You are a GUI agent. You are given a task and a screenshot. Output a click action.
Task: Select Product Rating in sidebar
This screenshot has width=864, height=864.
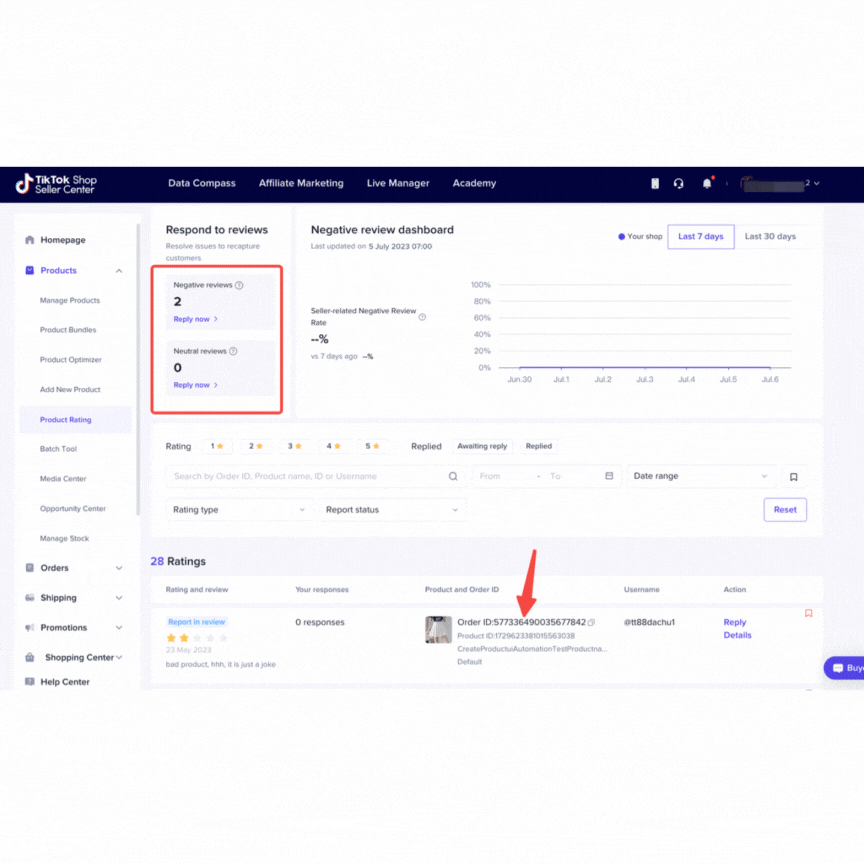tap(75, 419)
